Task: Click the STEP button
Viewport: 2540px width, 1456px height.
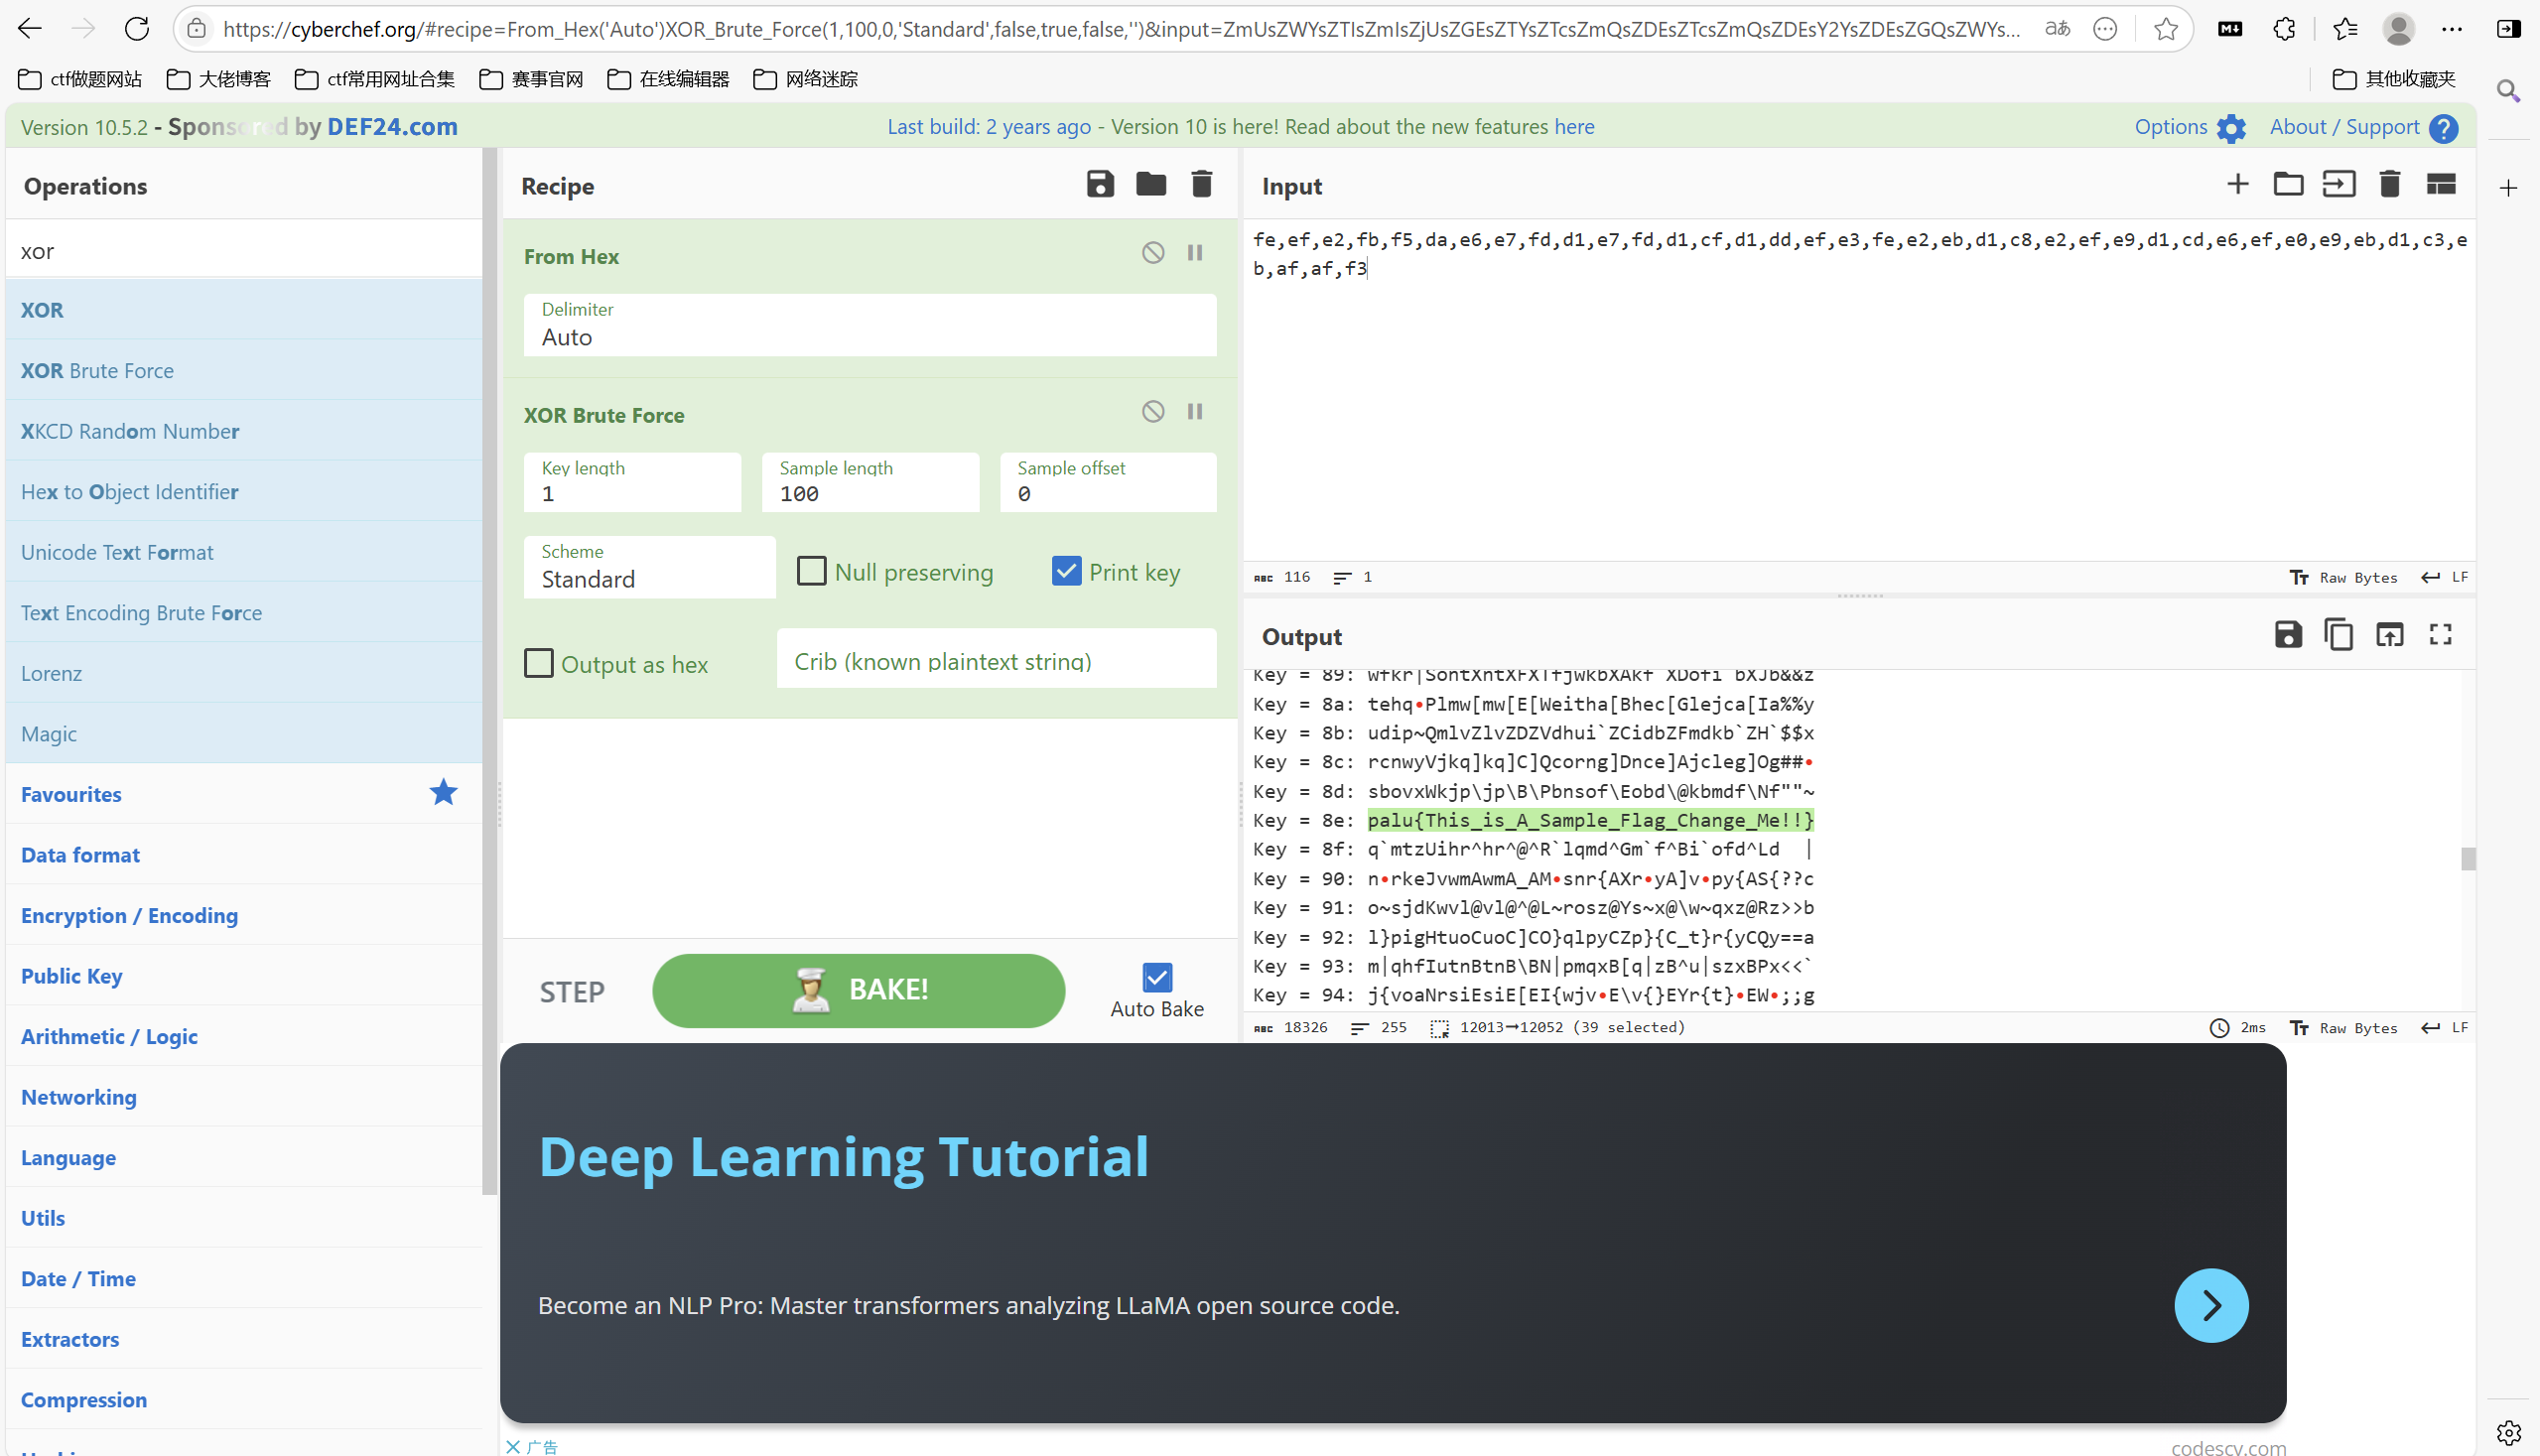Action: tap(572, 991)
